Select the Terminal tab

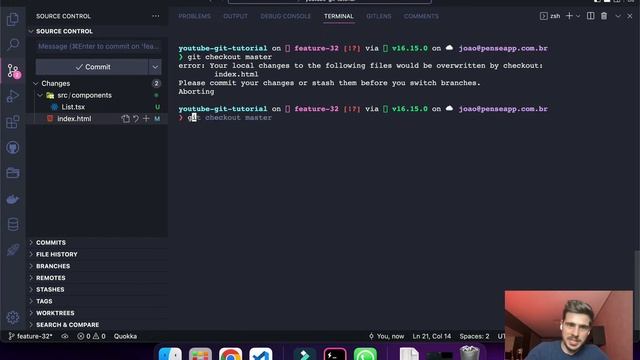tap(339, 16)
